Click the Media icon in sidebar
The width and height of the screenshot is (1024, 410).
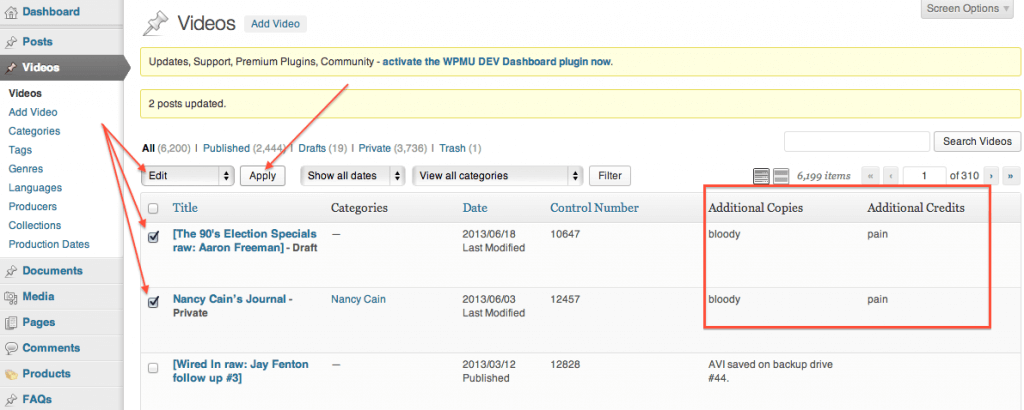[11, 296]
